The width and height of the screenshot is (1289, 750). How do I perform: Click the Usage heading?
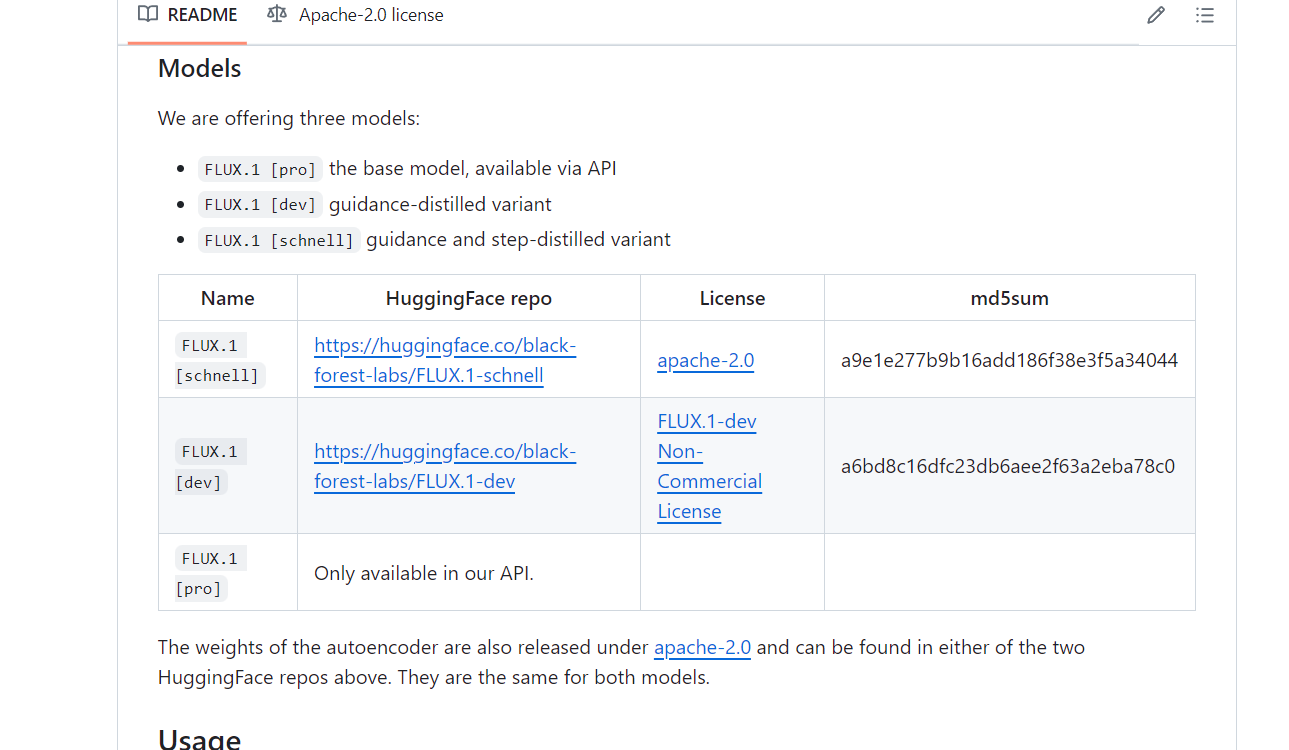point(199,739)
